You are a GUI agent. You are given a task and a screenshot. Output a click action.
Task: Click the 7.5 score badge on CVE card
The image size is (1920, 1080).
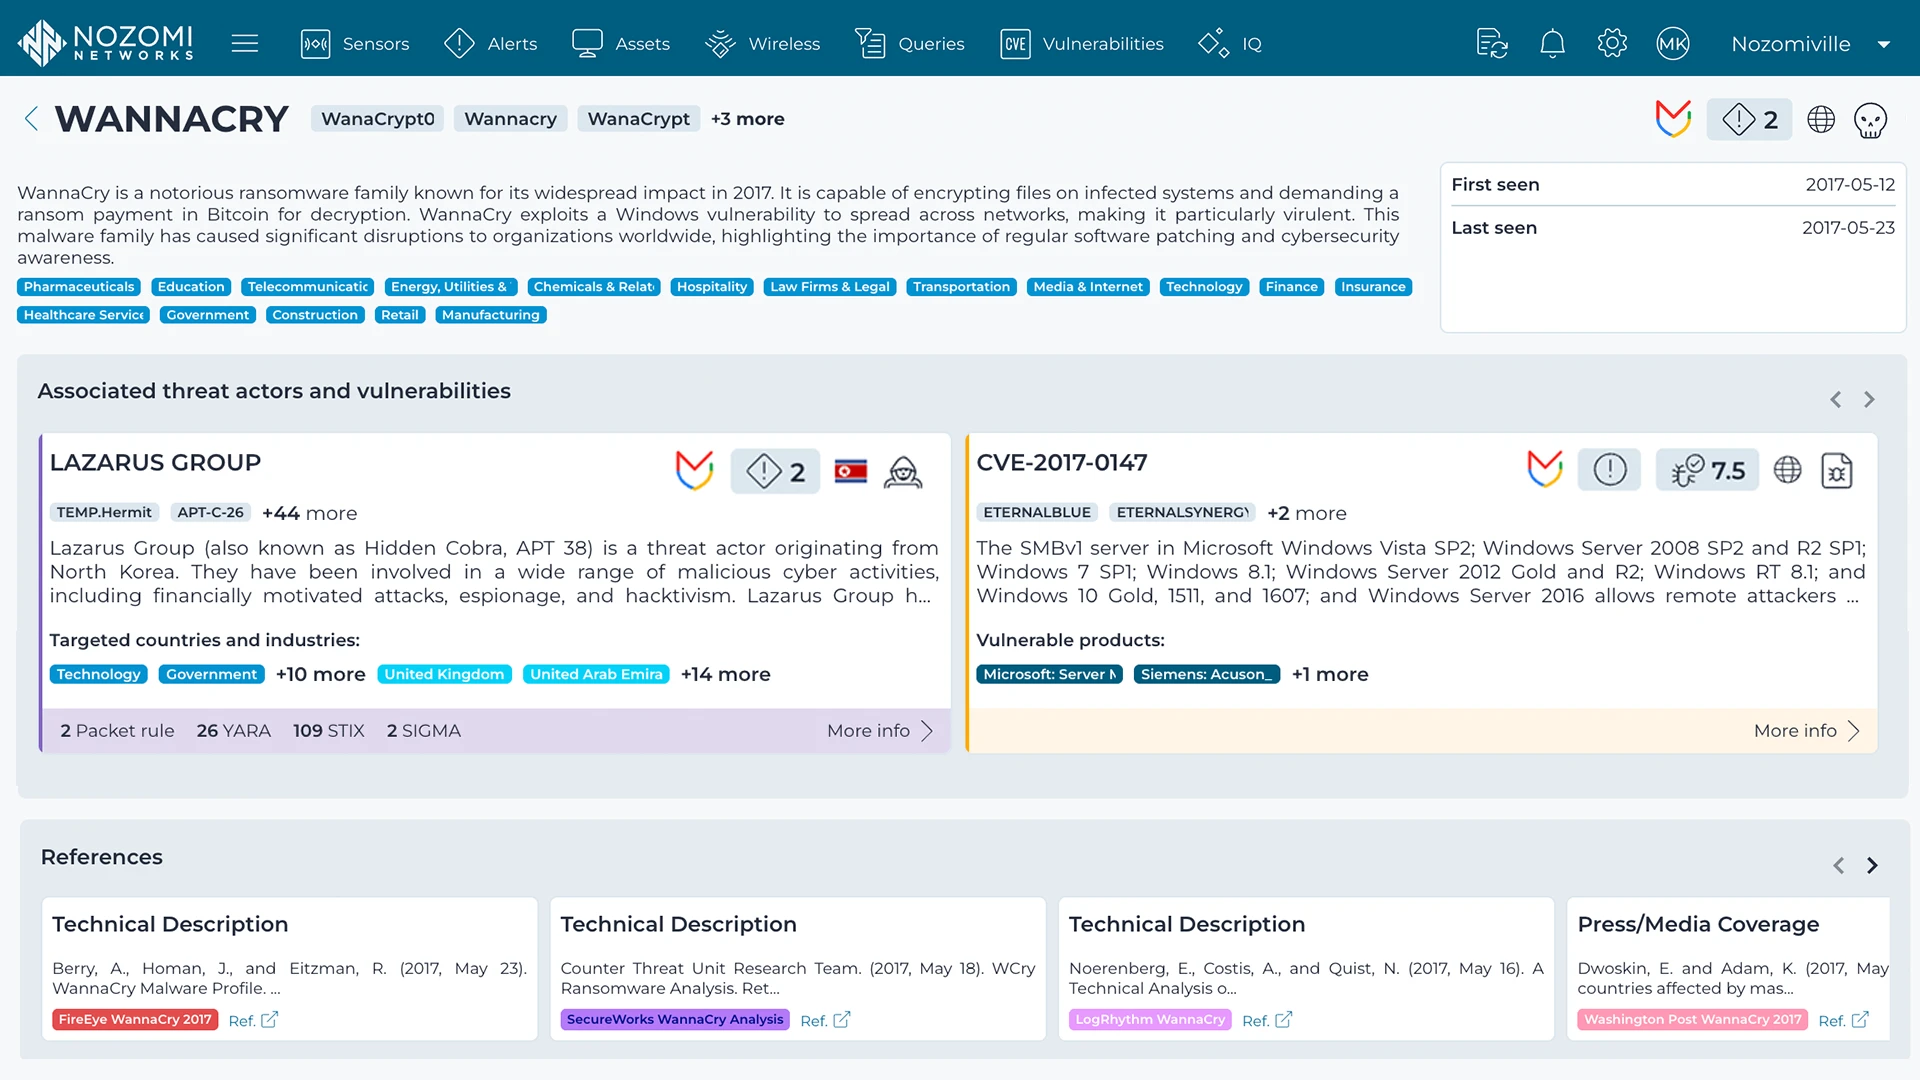pos(1708,471)
